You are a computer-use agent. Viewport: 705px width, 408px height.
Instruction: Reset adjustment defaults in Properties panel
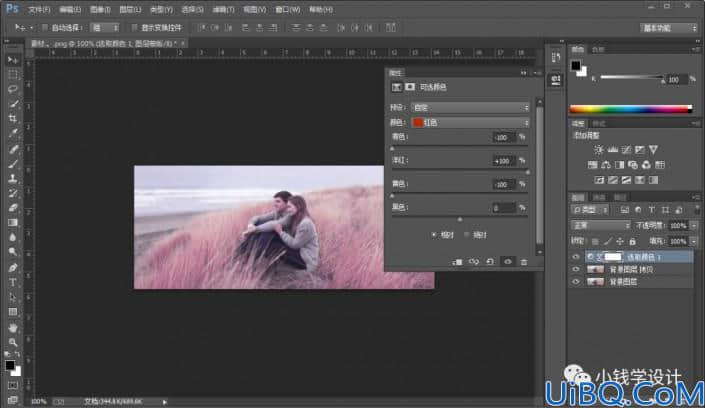tap(490, 262)
